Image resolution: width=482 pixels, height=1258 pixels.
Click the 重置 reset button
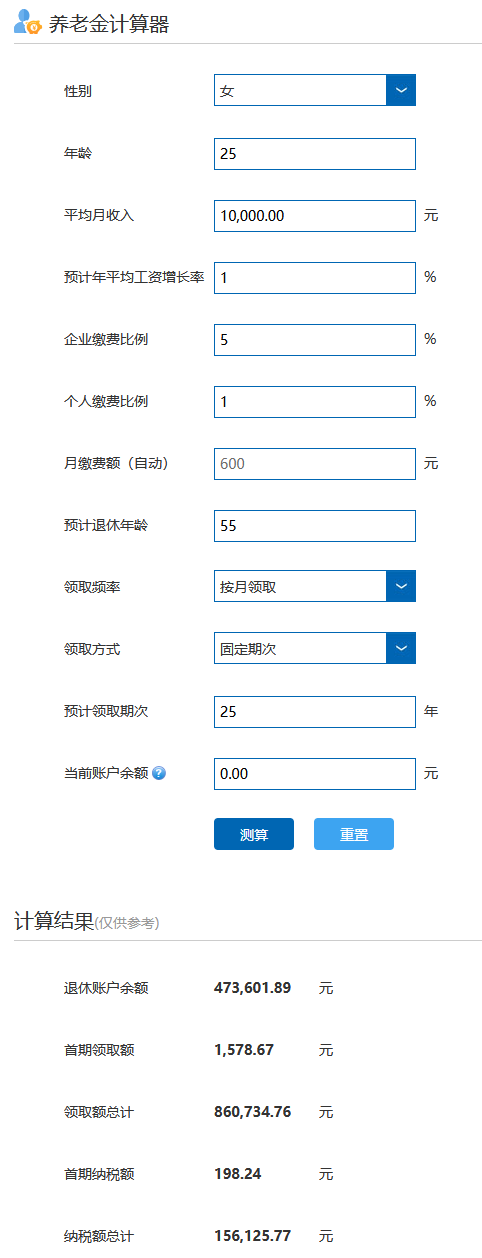[x=354, y=834]
